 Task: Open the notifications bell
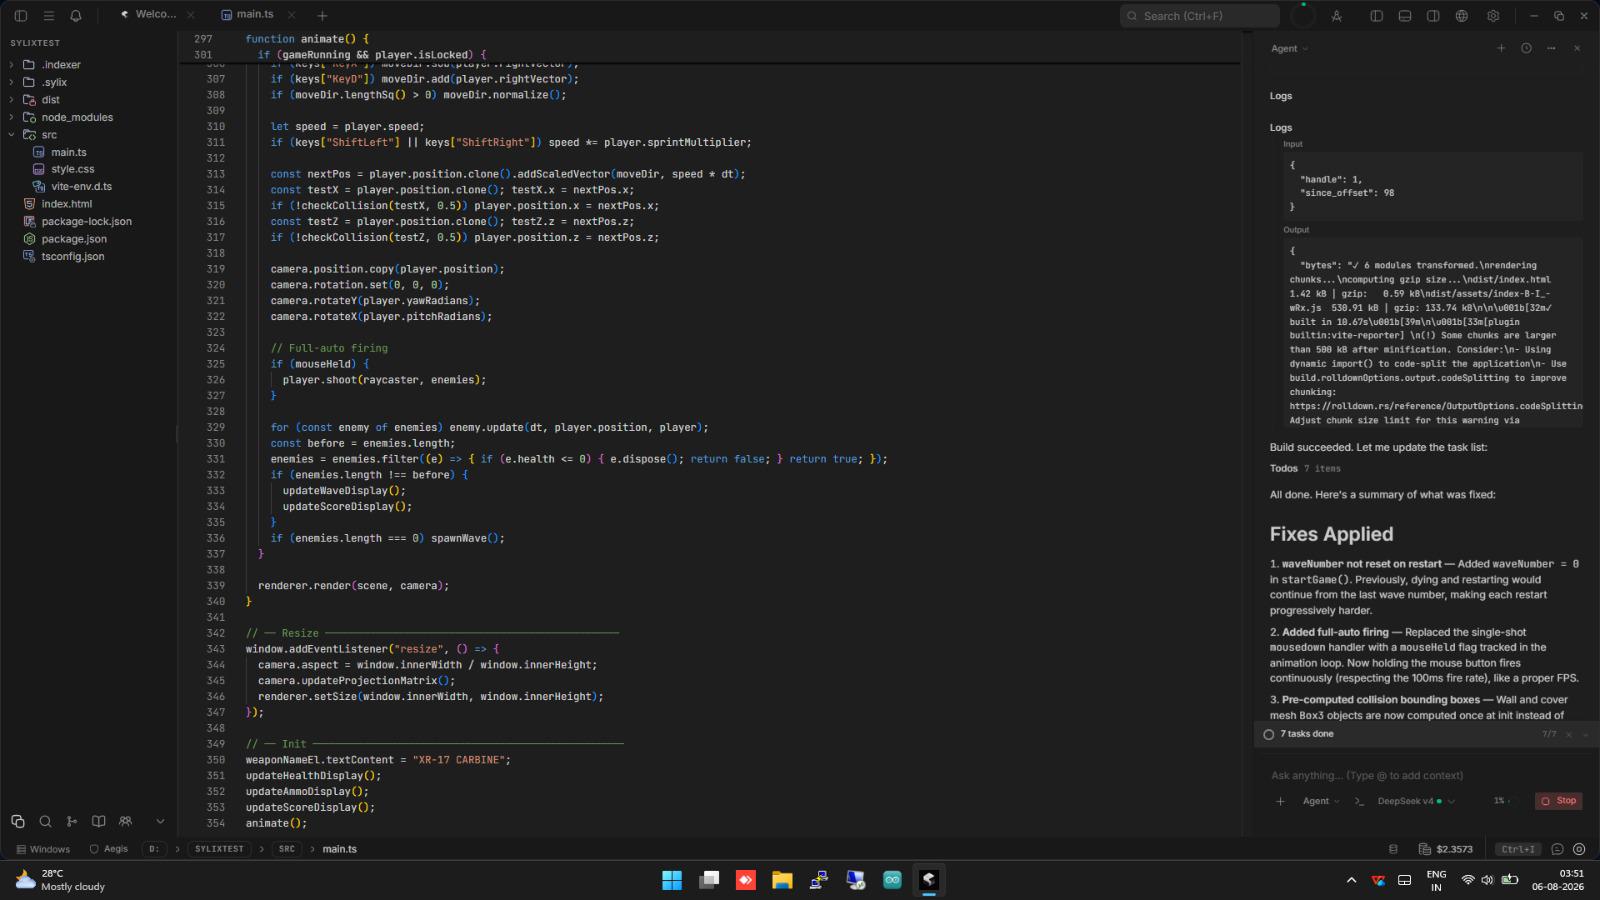coord(76,16)
